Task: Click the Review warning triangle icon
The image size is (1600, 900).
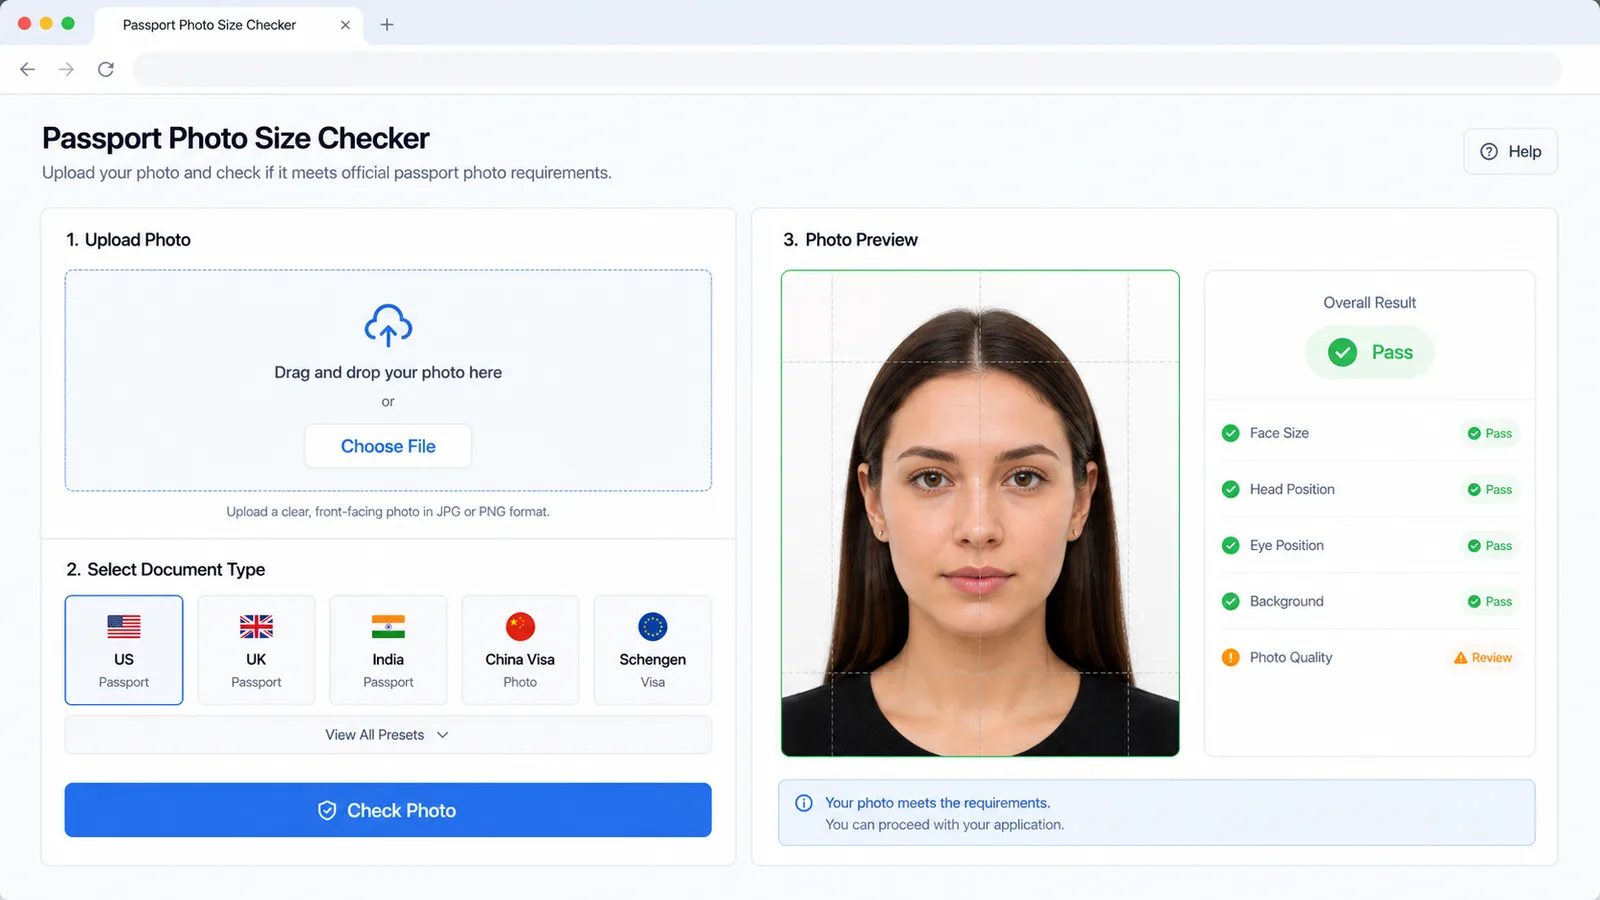Action: coord(1460,658)
